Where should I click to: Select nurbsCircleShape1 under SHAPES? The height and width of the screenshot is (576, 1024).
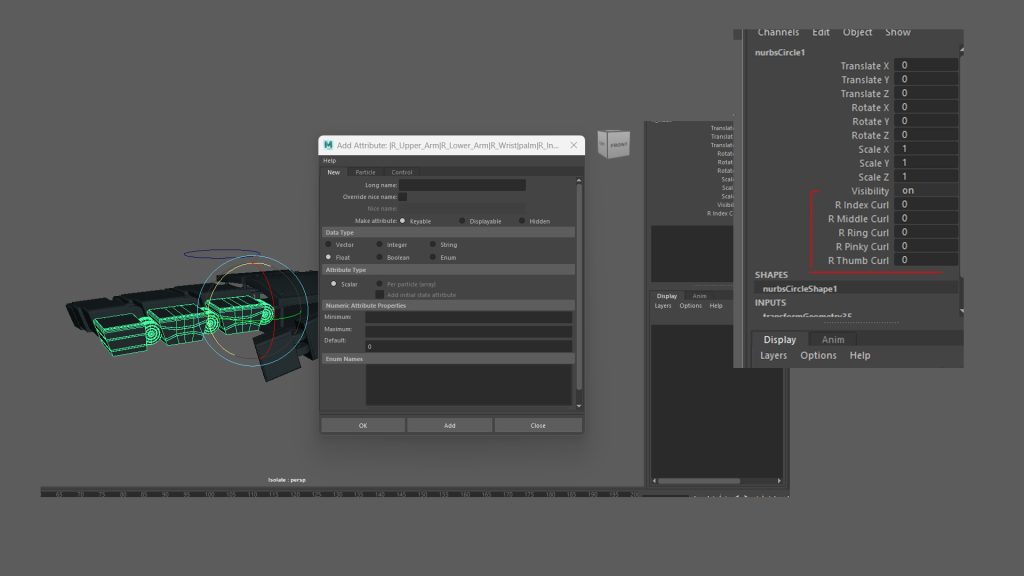click(x=799, y=289)
